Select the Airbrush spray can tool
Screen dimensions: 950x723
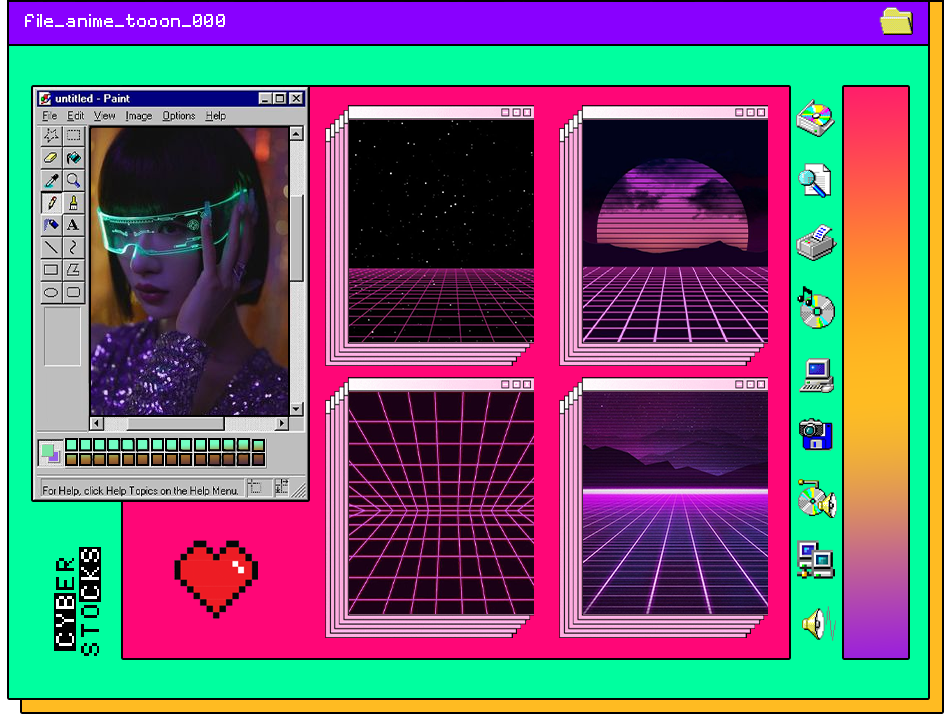point(51,225)
